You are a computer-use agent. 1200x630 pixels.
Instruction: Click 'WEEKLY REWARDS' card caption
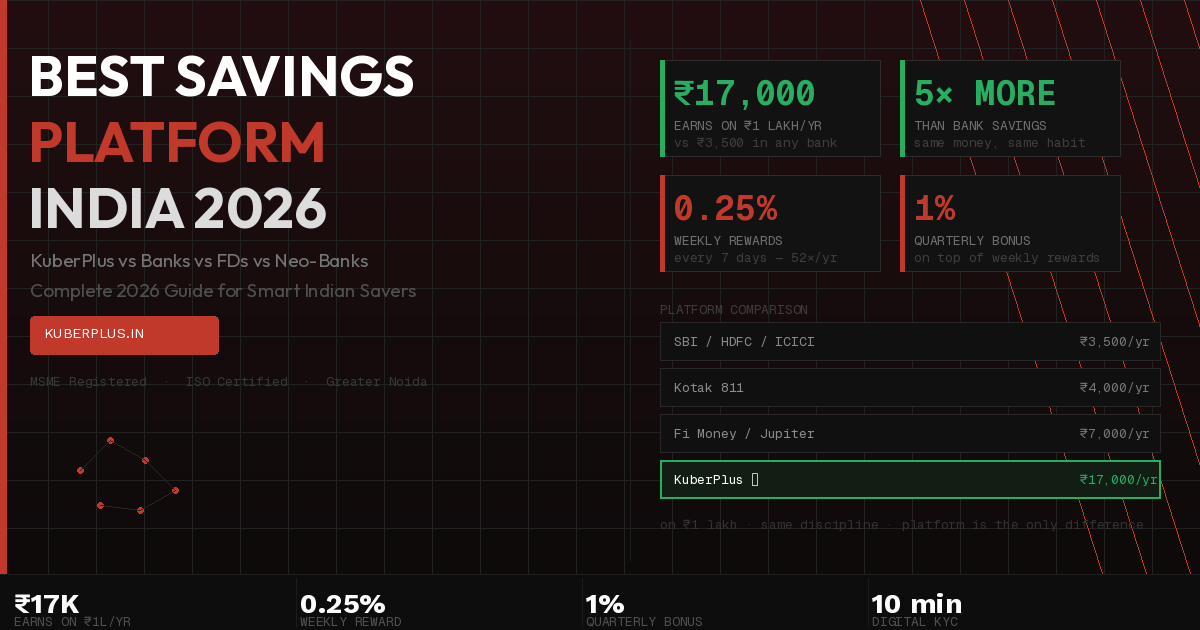[x=728, y=241]
